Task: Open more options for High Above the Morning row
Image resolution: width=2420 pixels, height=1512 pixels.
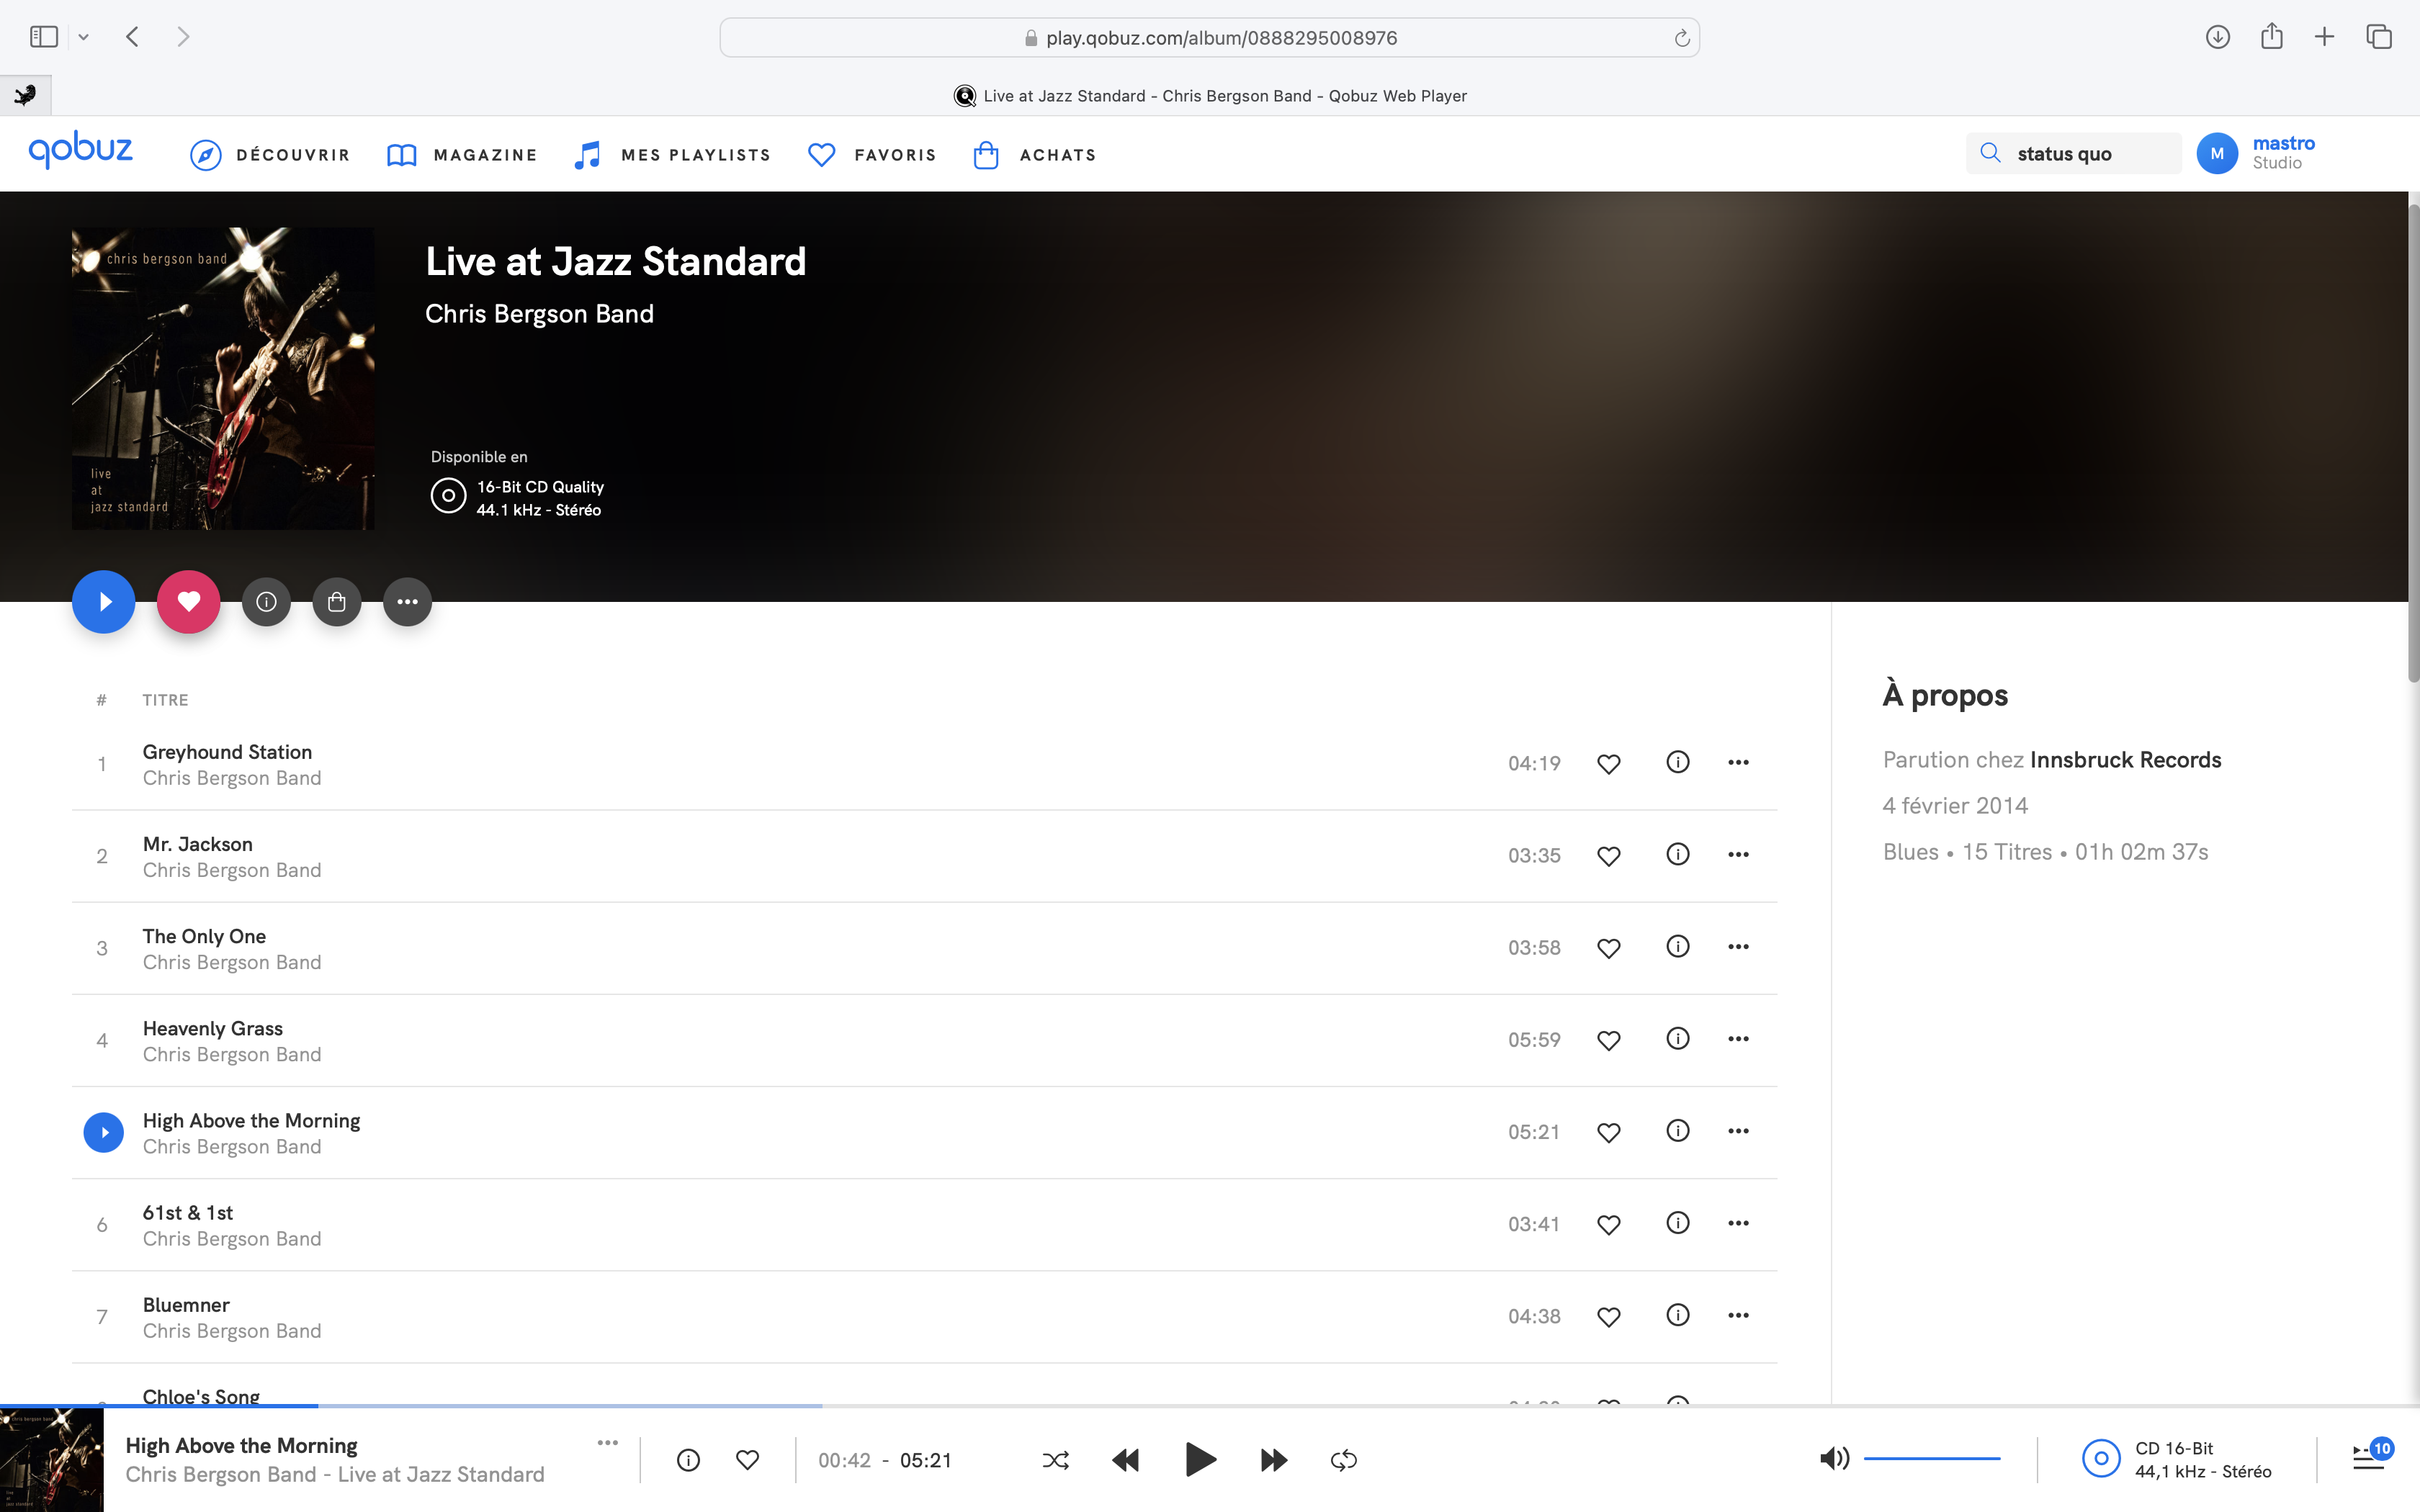Action: click(x=1738, y=1130)
